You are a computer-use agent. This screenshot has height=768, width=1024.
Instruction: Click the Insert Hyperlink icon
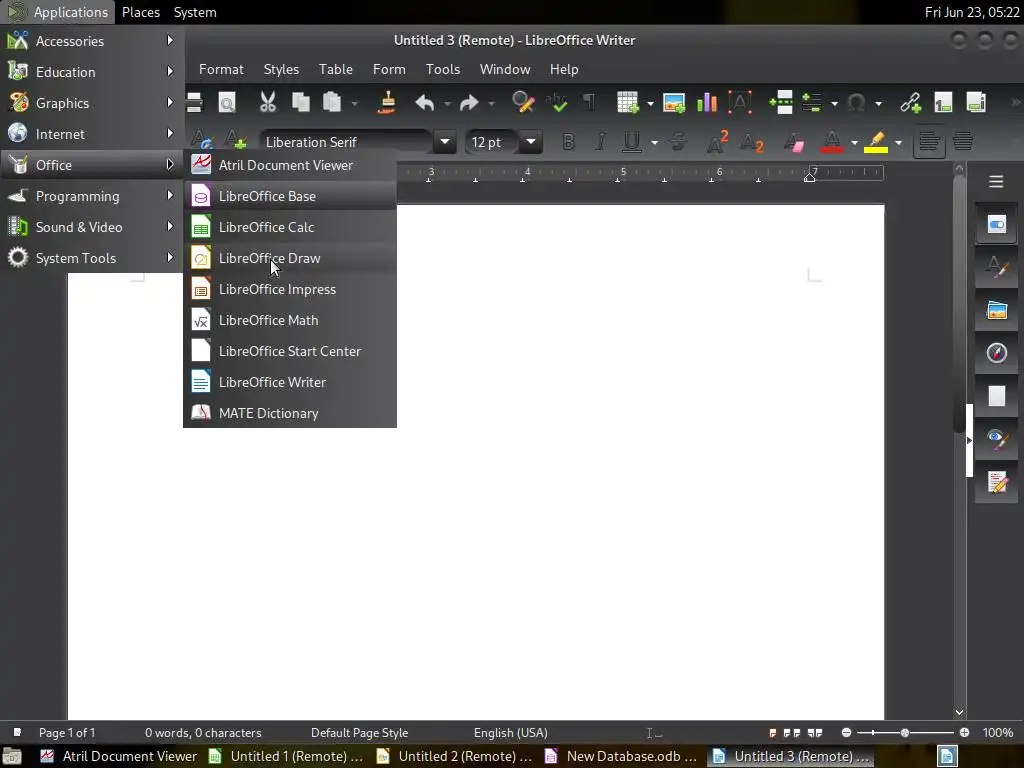pyautogui.click(x=910, y=103)
